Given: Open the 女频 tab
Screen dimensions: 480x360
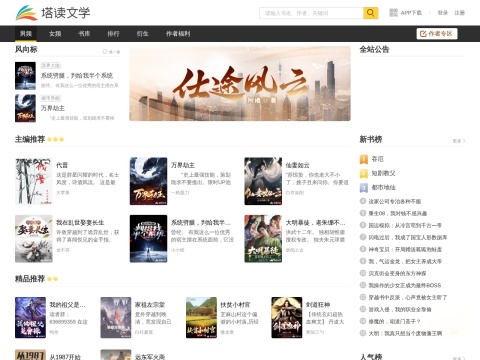Looking at the screenshot, I should point(55,33).
